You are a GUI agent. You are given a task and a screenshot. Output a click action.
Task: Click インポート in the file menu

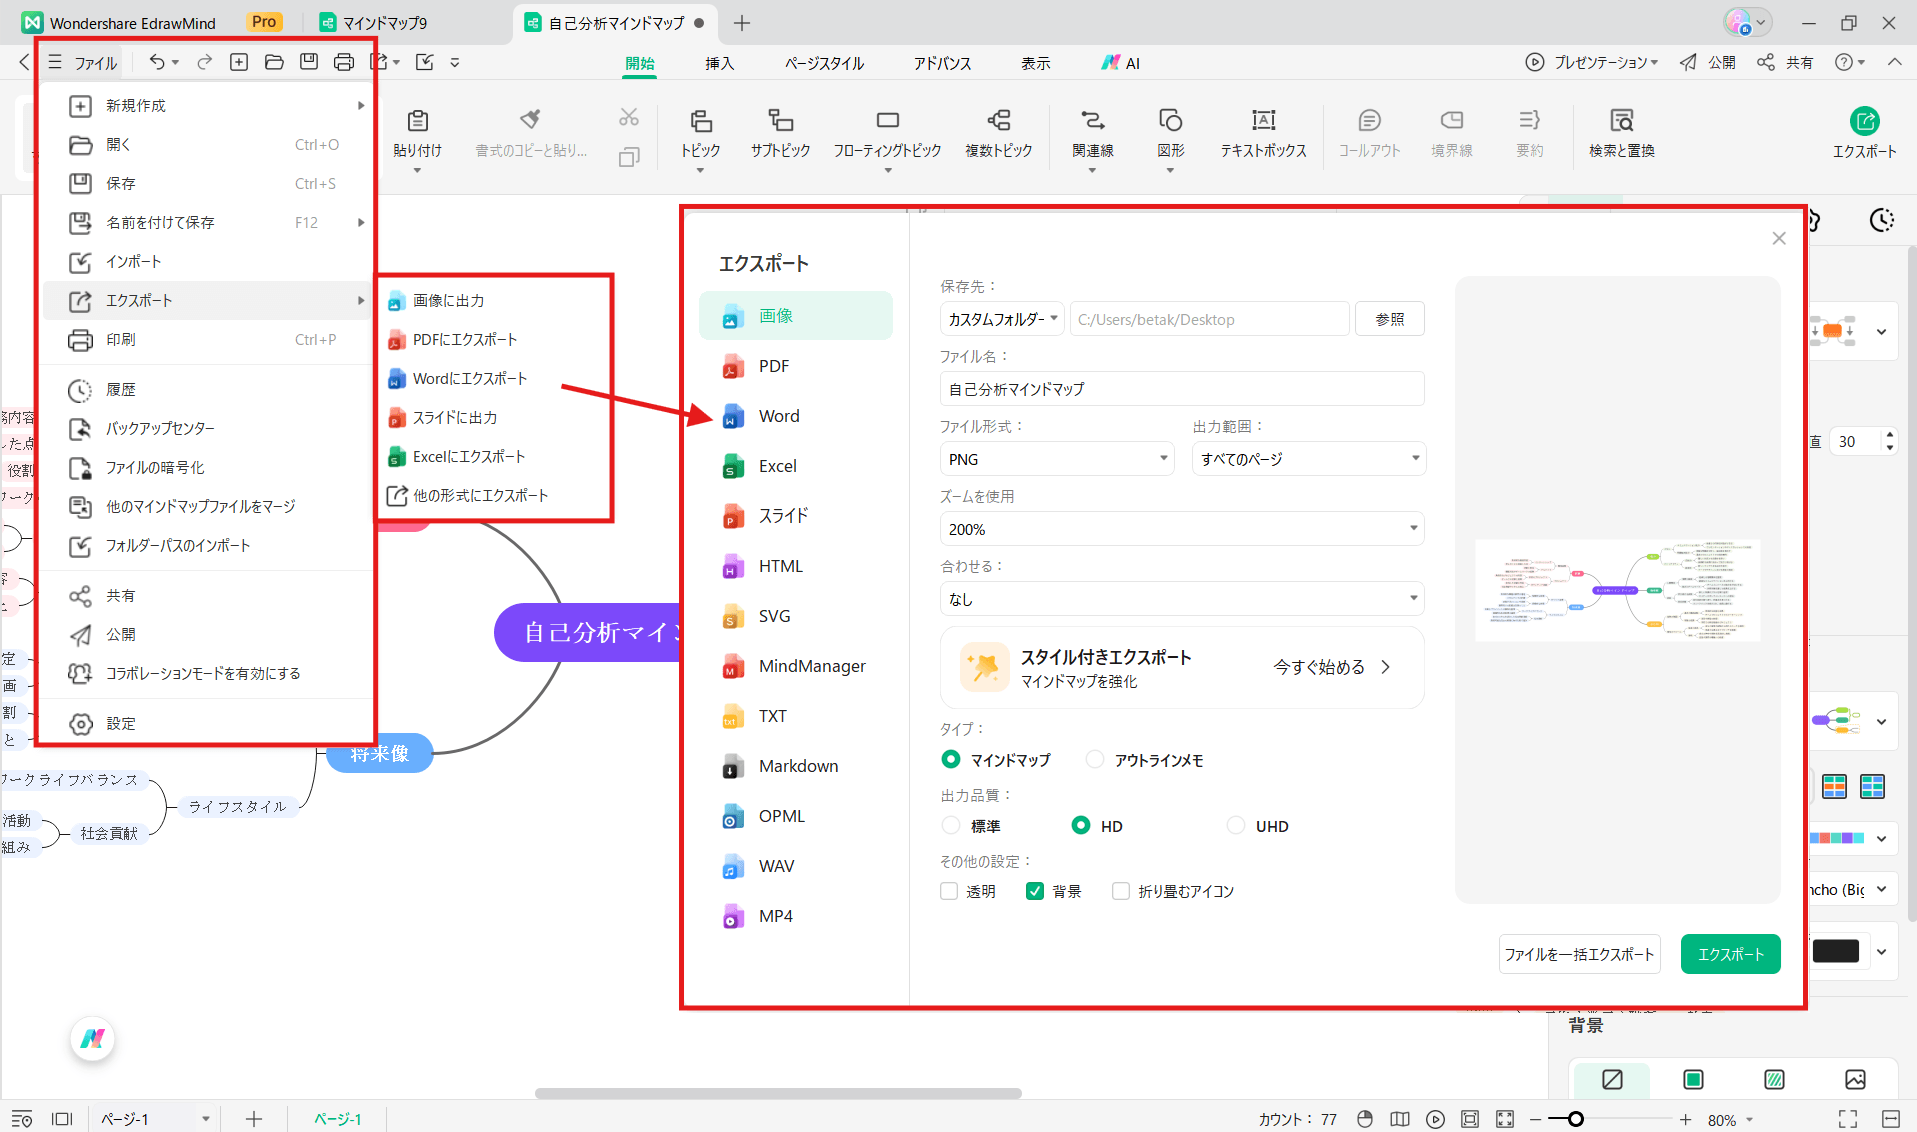(205, 262)
